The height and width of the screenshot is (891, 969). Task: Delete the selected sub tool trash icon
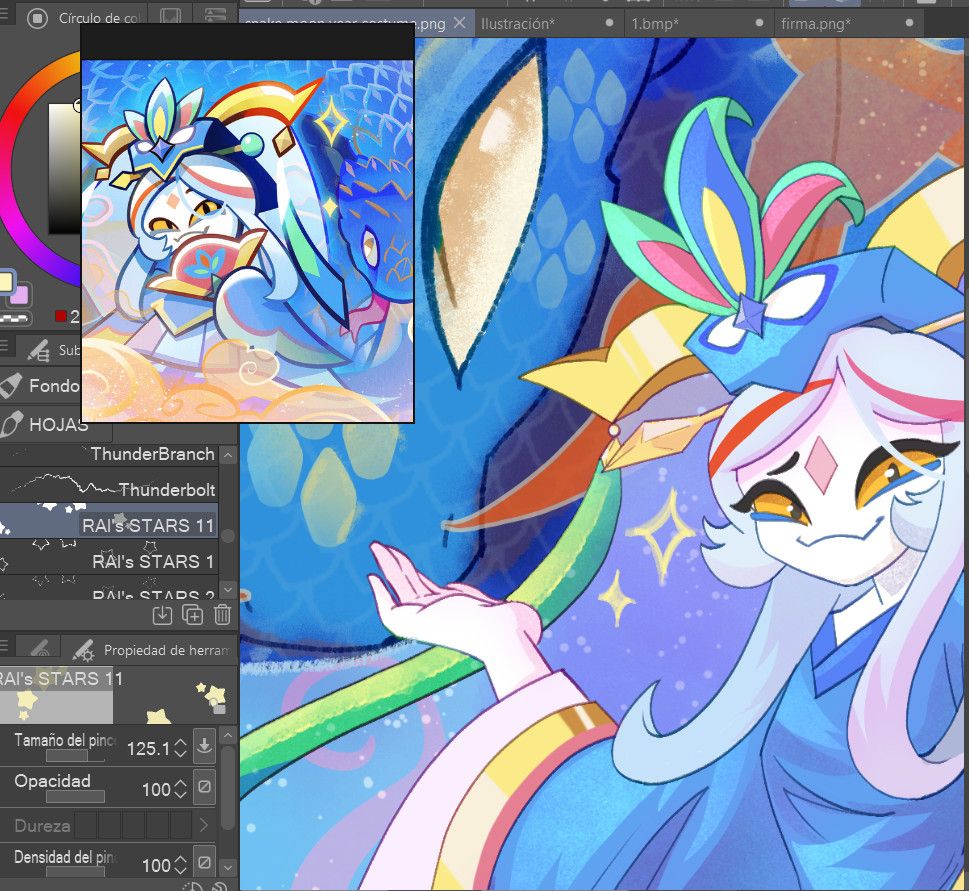point(222,615)
